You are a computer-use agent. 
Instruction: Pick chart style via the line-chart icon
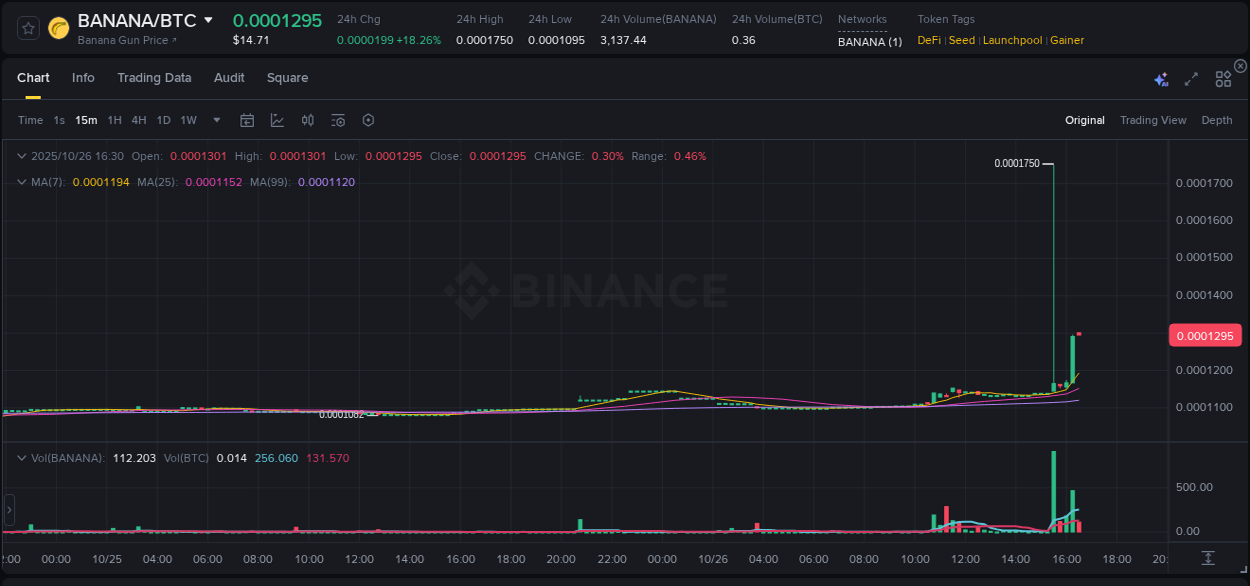coord(277,120)
